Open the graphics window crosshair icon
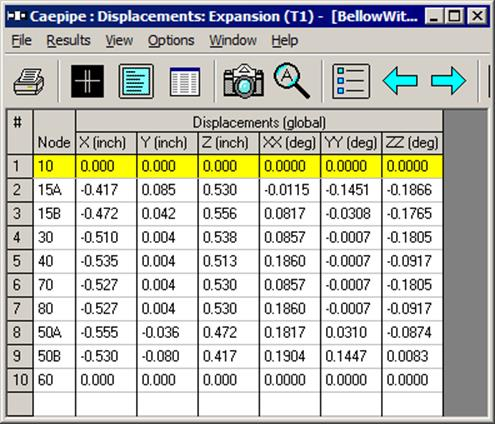Viewport: 495px width, 424px height. pyautogui.click(x=87, y=81)
